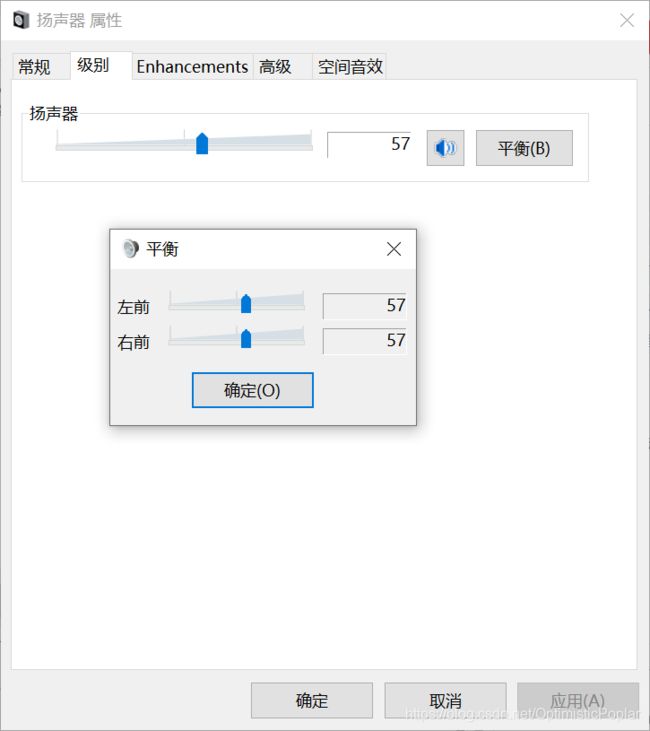Click the 平衡(B) button
The height and width of the screenshot is (731, 650).
[x=524, y=148]
